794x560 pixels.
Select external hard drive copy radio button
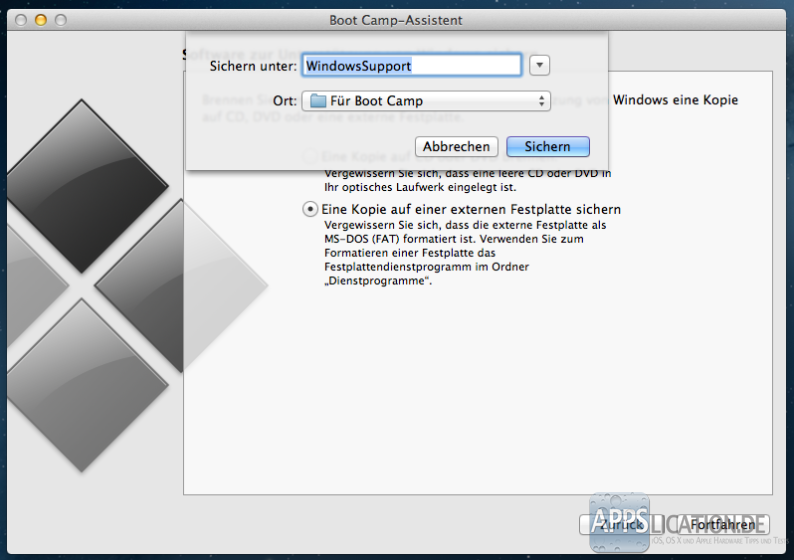click(310, 209)
